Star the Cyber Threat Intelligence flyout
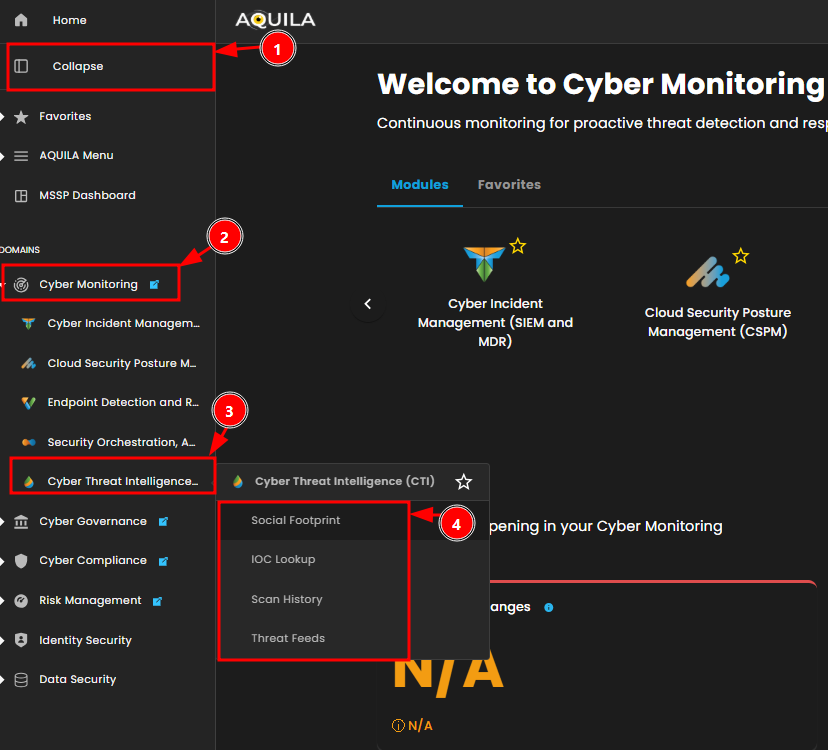 pos(464,482)
